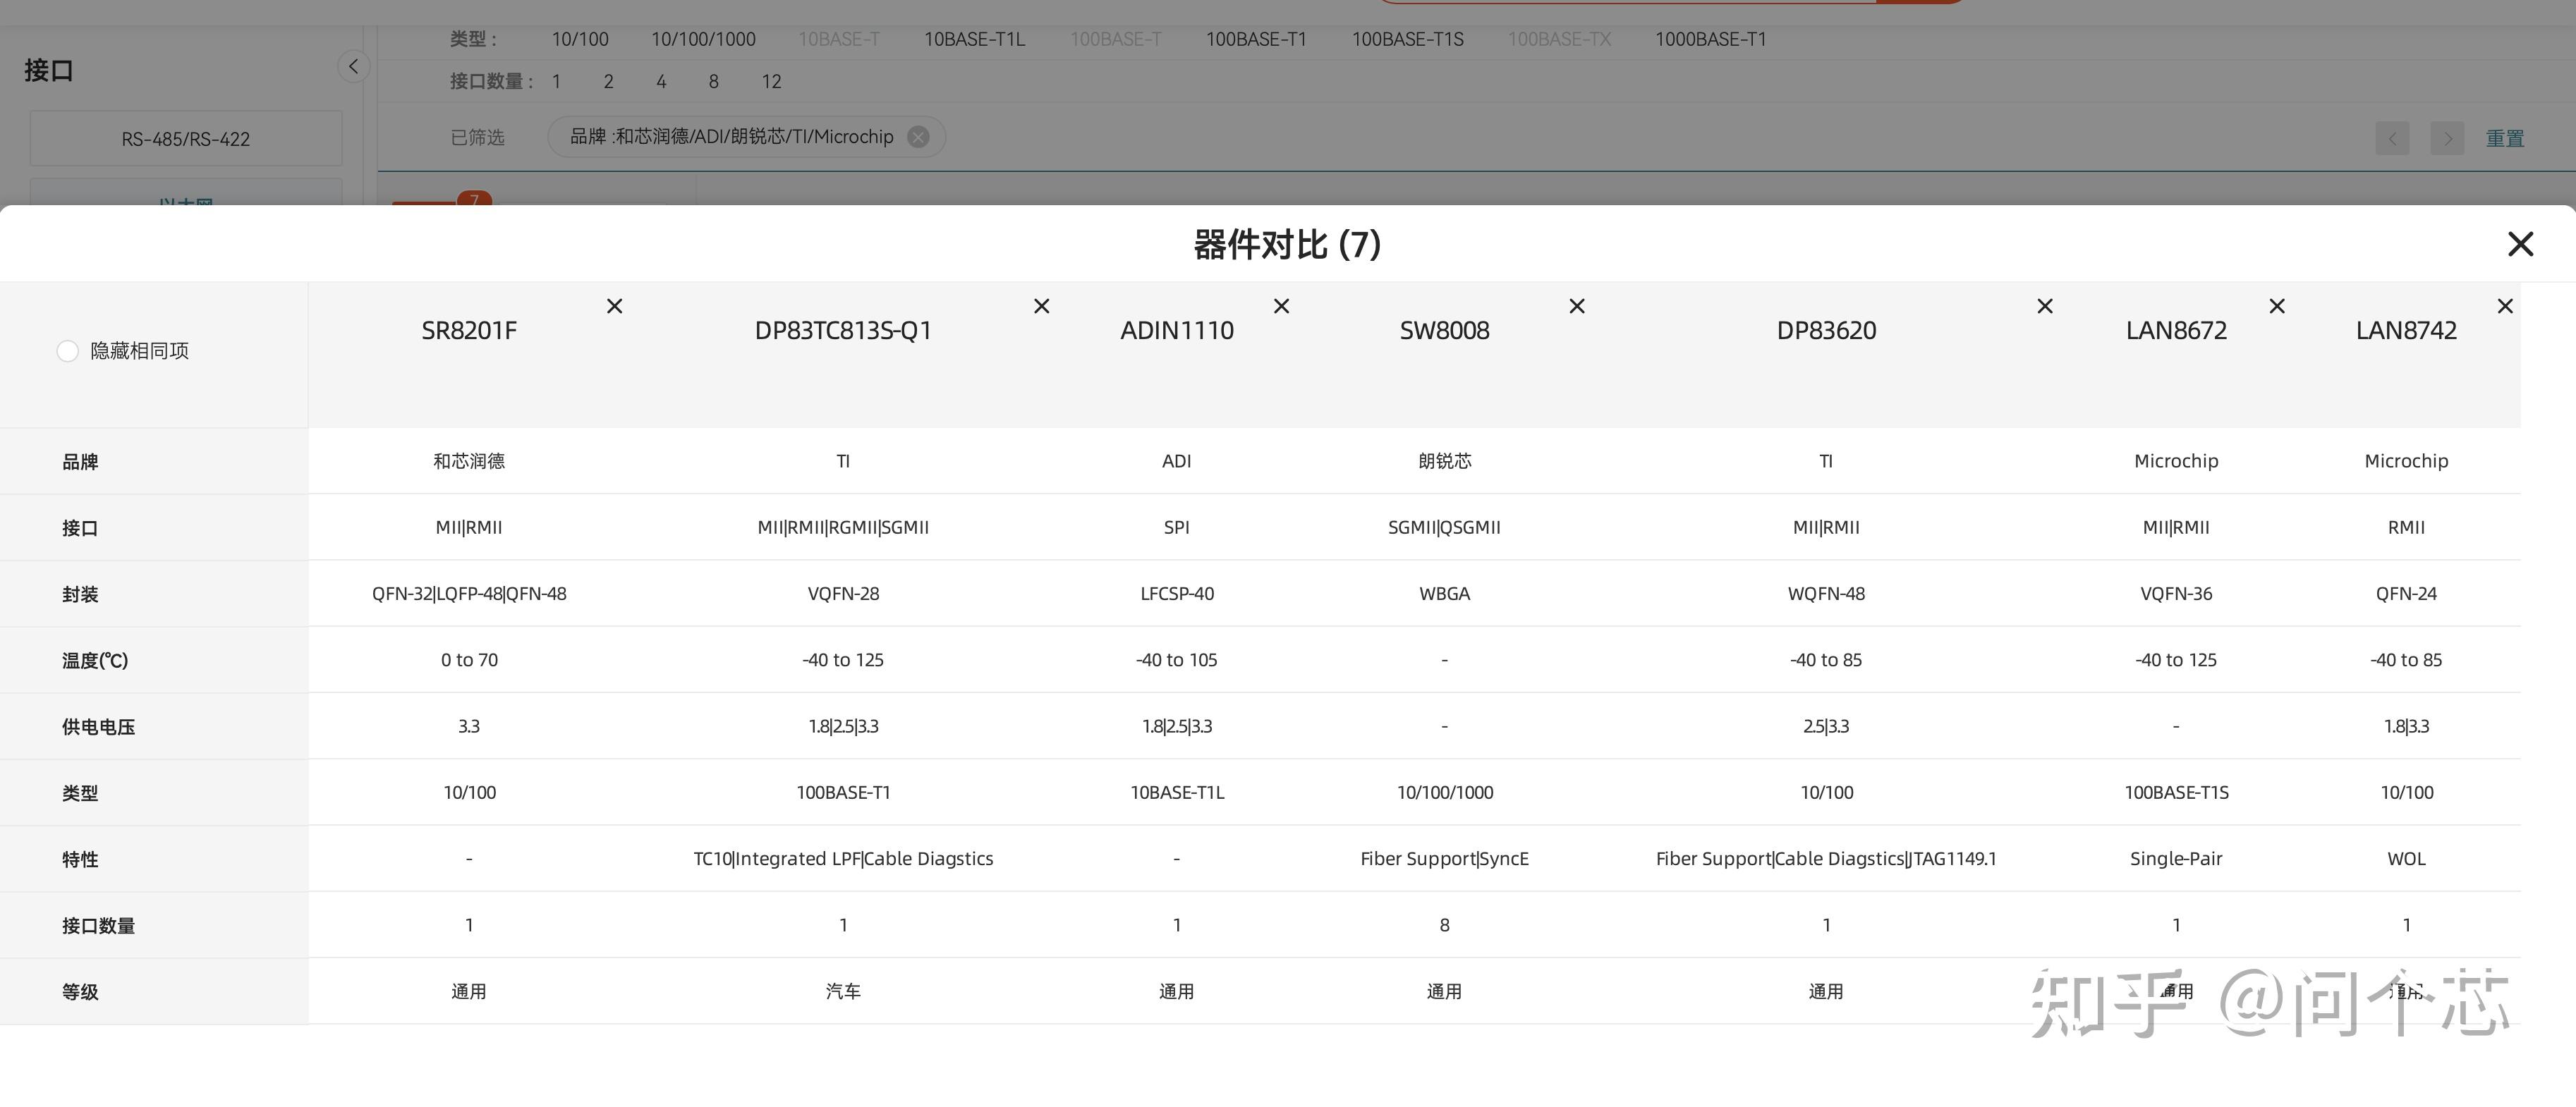Filter type by 10/100
Image resolution: width=2576 pixels, height=1107 pixels.
(x=580, y=39)
